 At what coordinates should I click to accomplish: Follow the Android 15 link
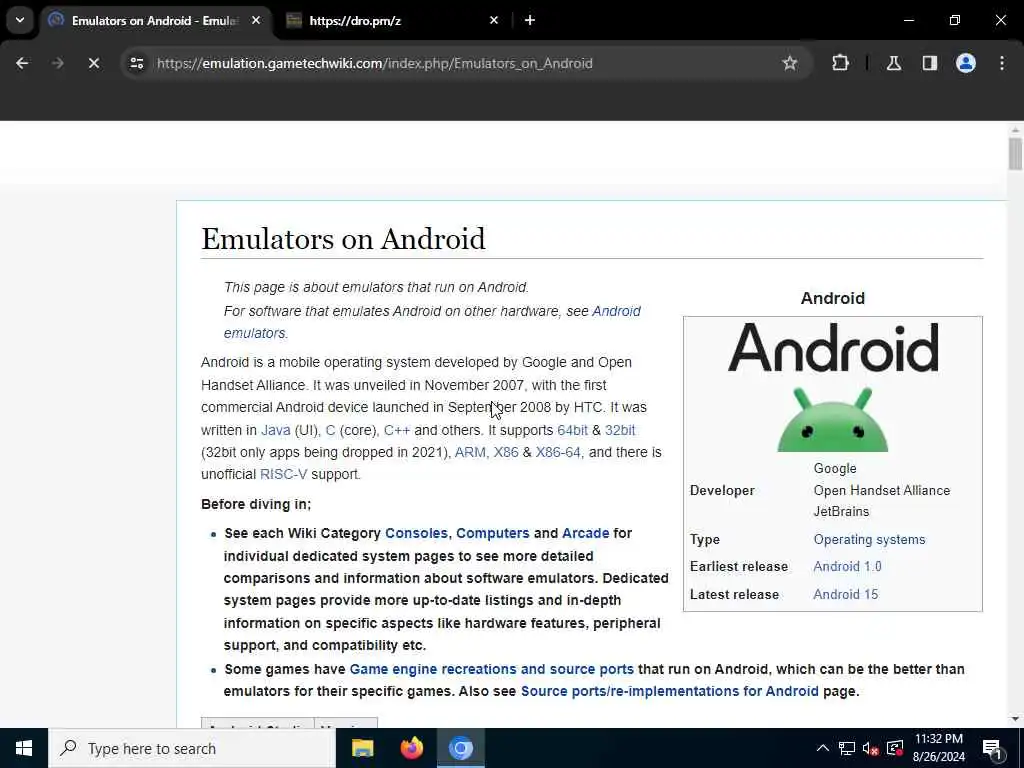846,595
